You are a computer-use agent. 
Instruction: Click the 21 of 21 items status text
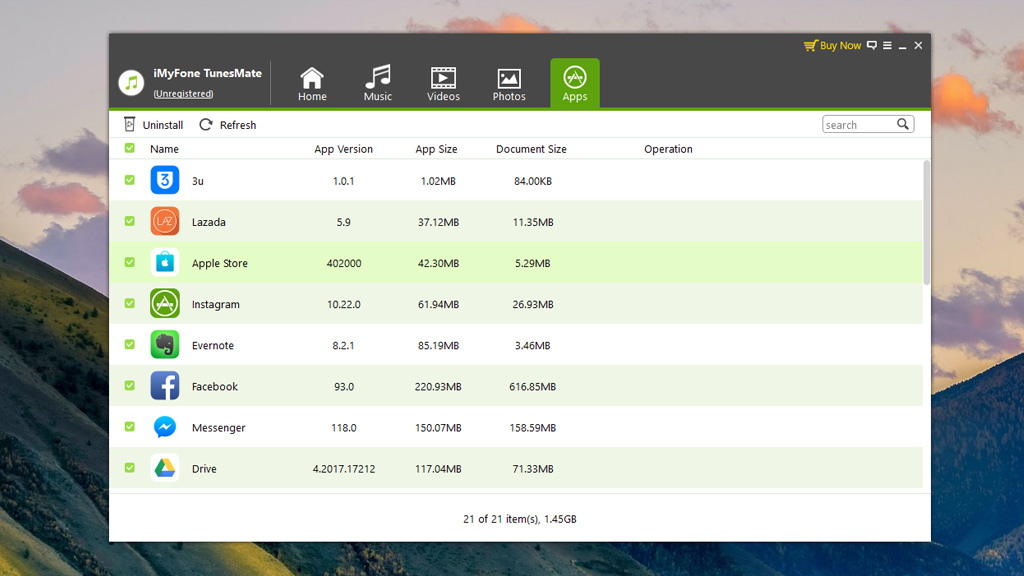[x=519, y=519]
